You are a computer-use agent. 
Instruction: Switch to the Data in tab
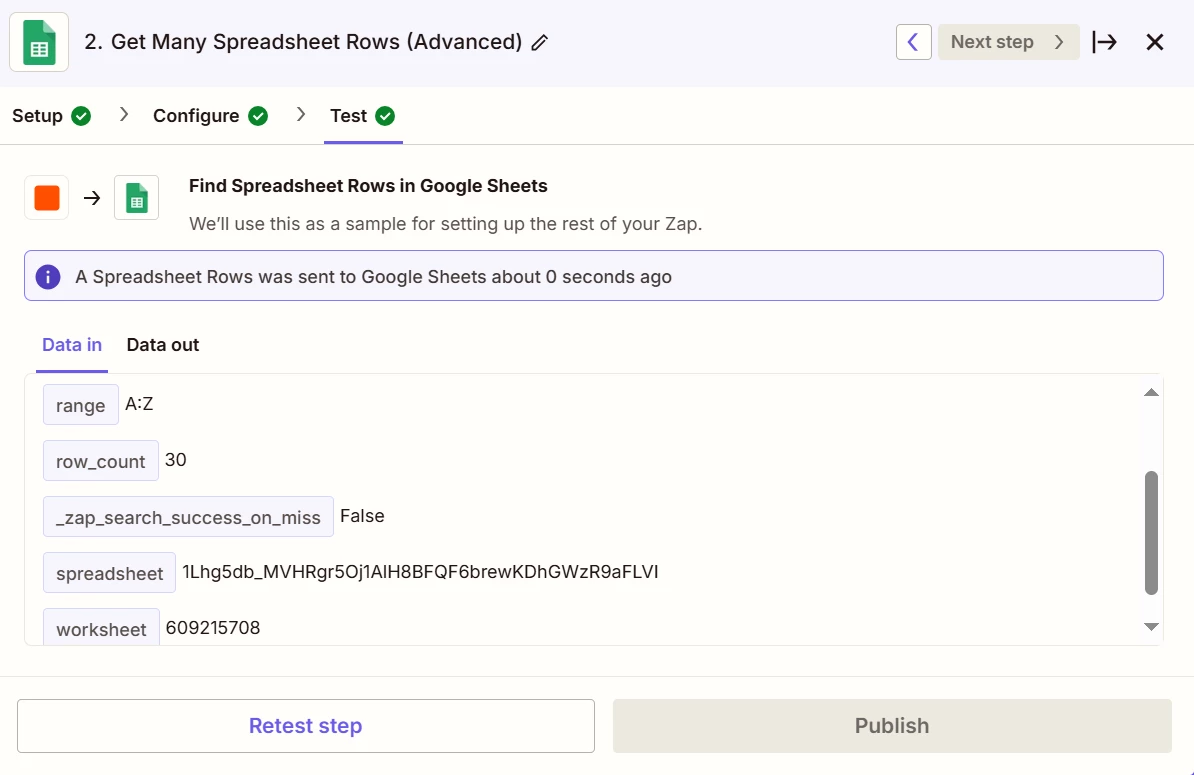[x=72, y=345]
